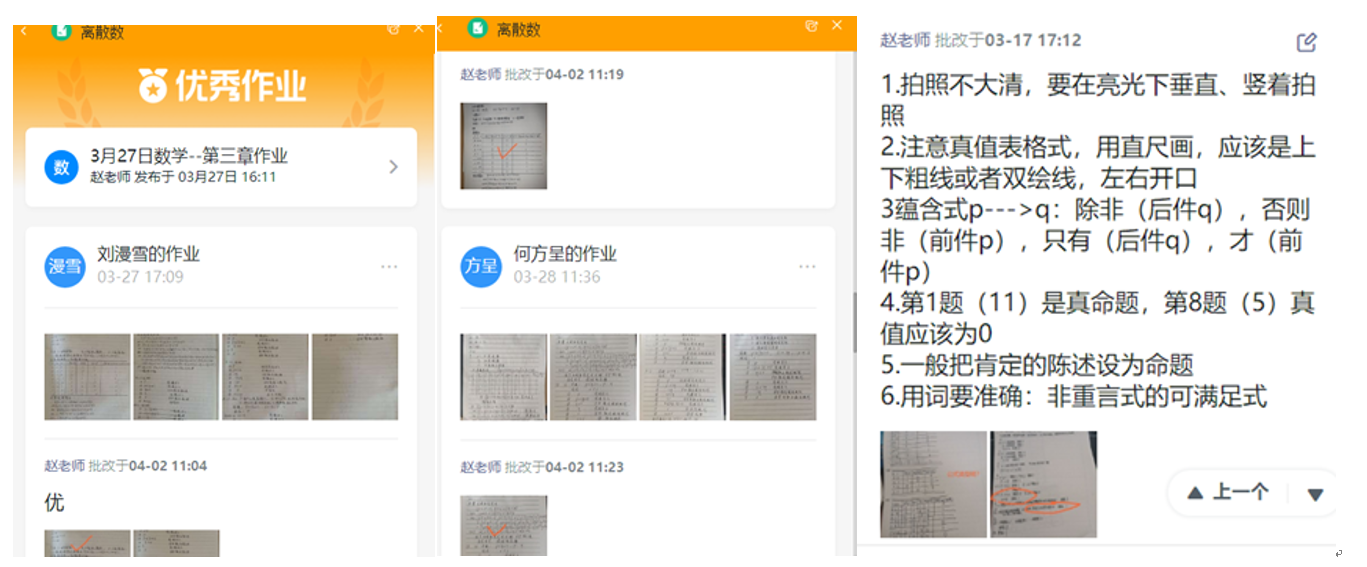The height and width of the screenshot is (567, 1367).
Task: Open the graded photo under 批改于04-02 11:23
Action: [x=503, y=524]
